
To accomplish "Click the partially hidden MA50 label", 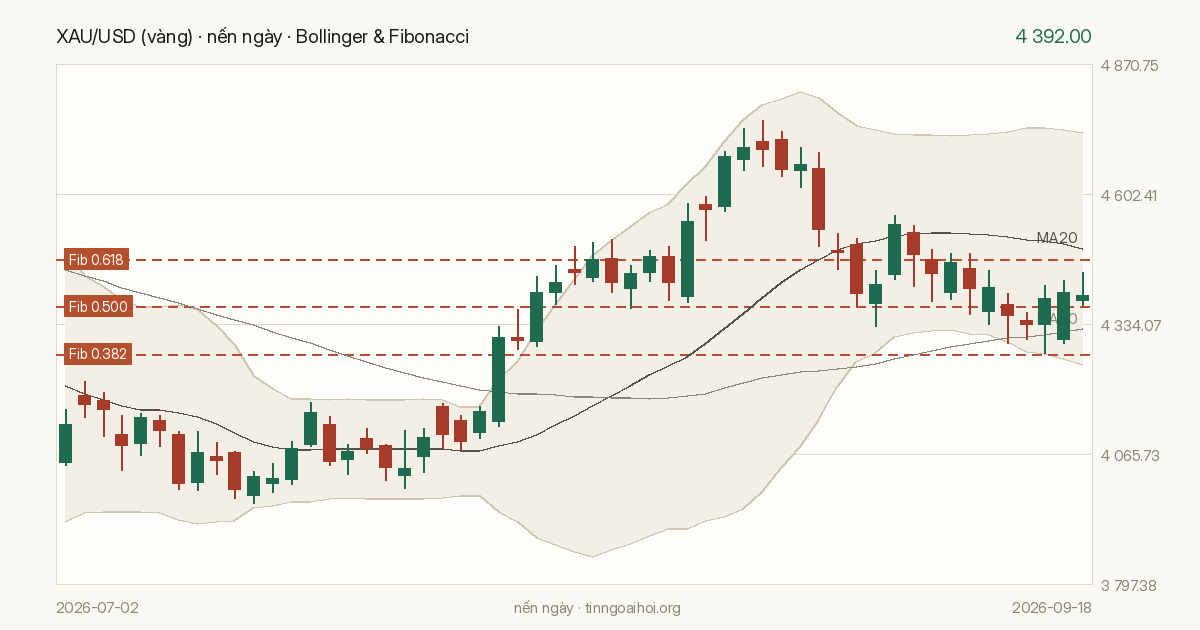I will point(1062,318).
